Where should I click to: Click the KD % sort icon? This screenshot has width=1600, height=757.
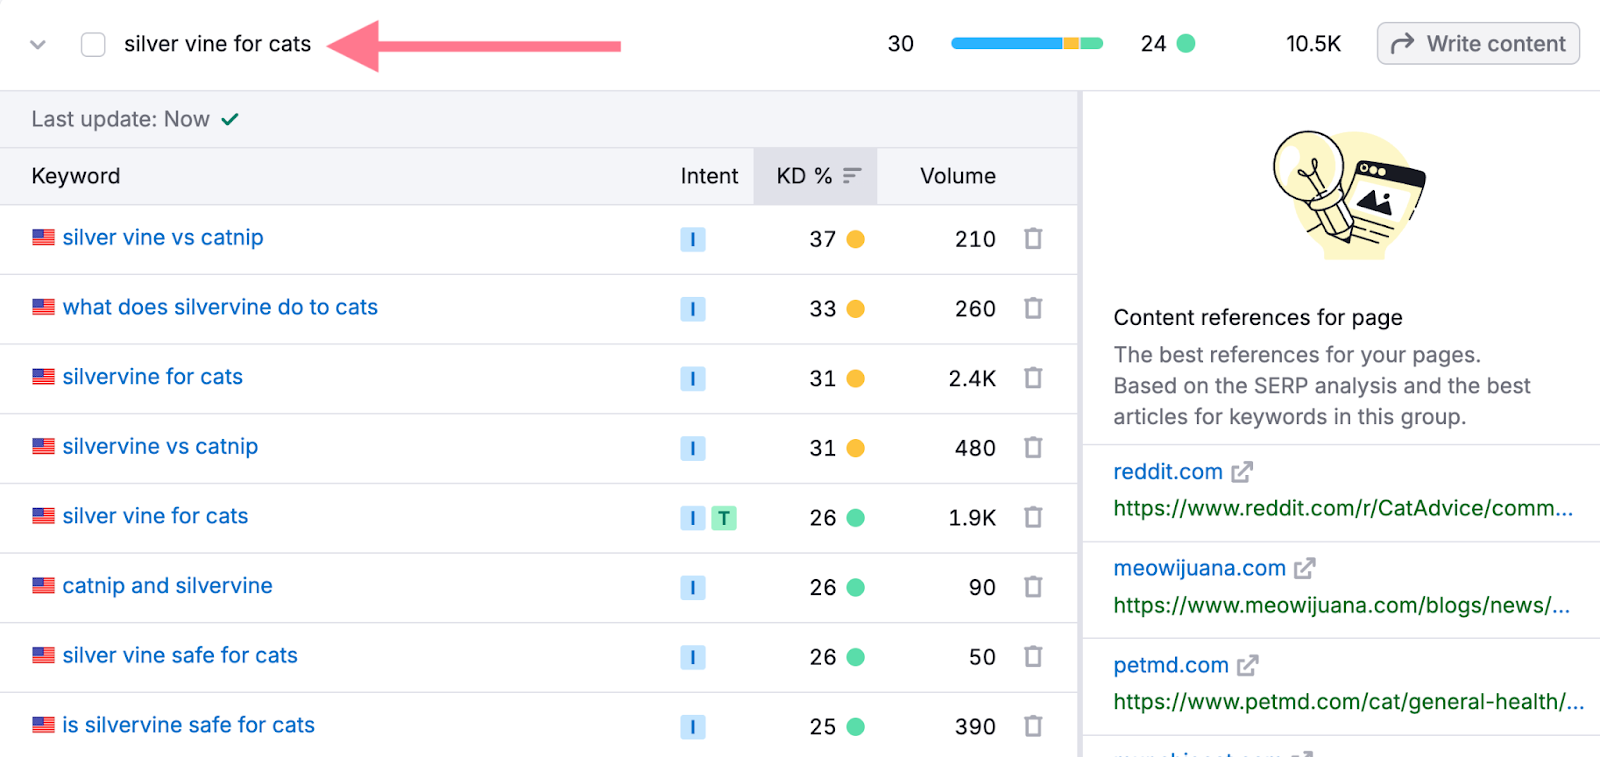click(x=852, y=176)
